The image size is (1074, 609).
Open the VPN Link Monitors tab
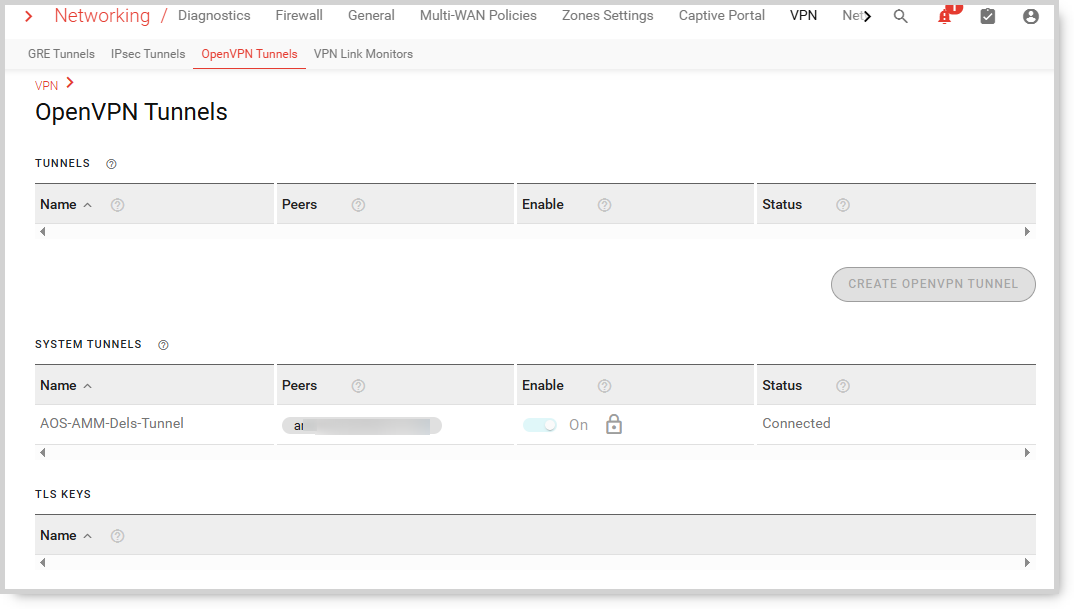[x=363, y=54]
